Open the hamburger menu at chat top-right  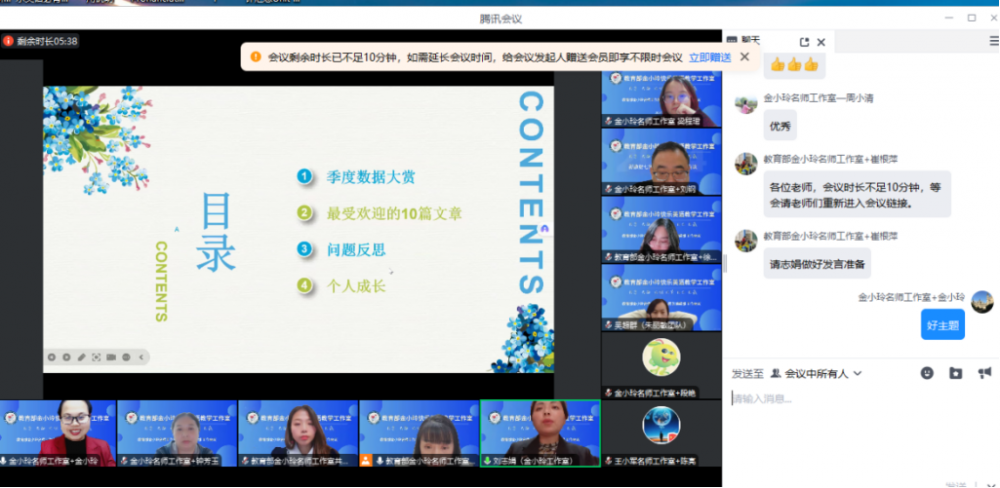tap(994, 41)
